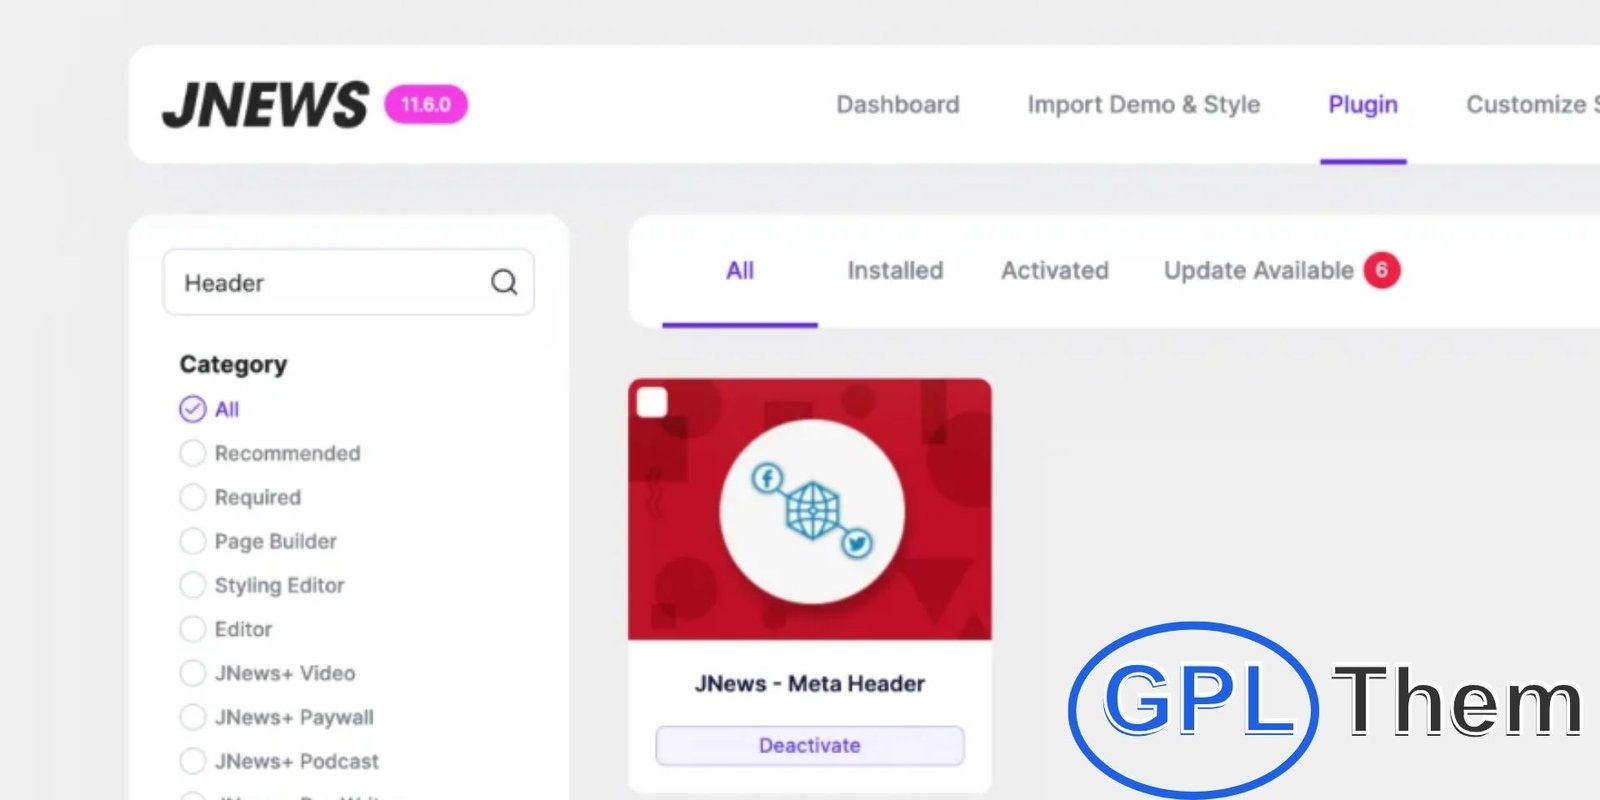
Task: Filter by JNews+ Video category
Action: click(192, 673)
